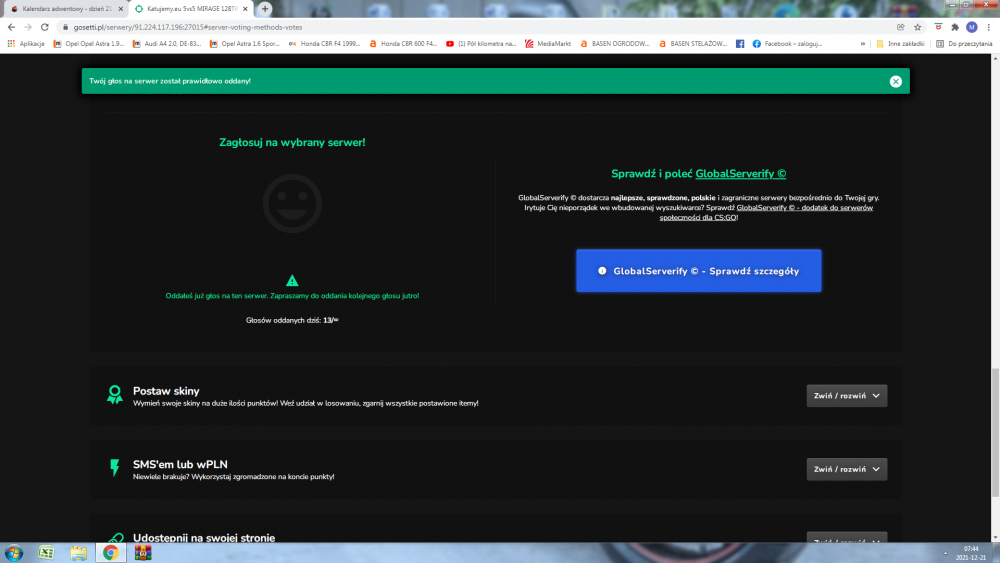1000x563 pixels.
Task: Switch to the Kalendarz adwentowy tab
Action: click(x=65, y=9)
